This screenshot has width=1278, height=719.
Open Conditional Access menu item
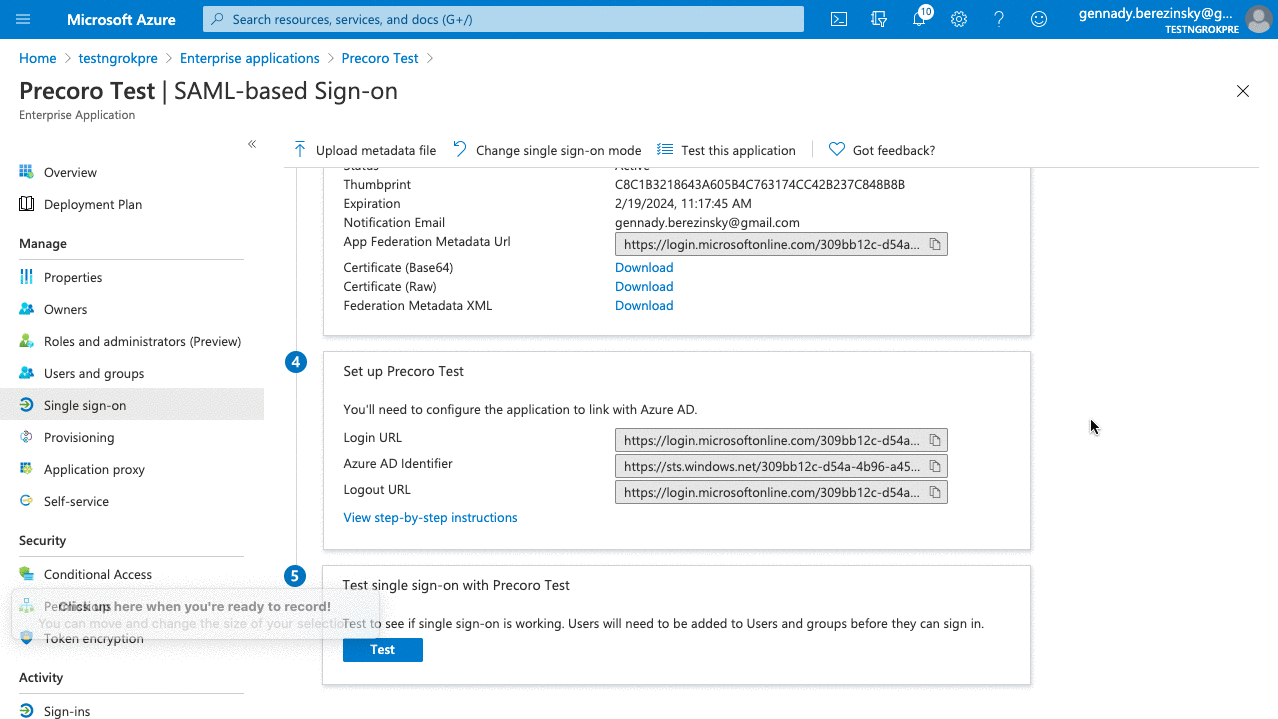pyautogui.click(x=98, y=574)
